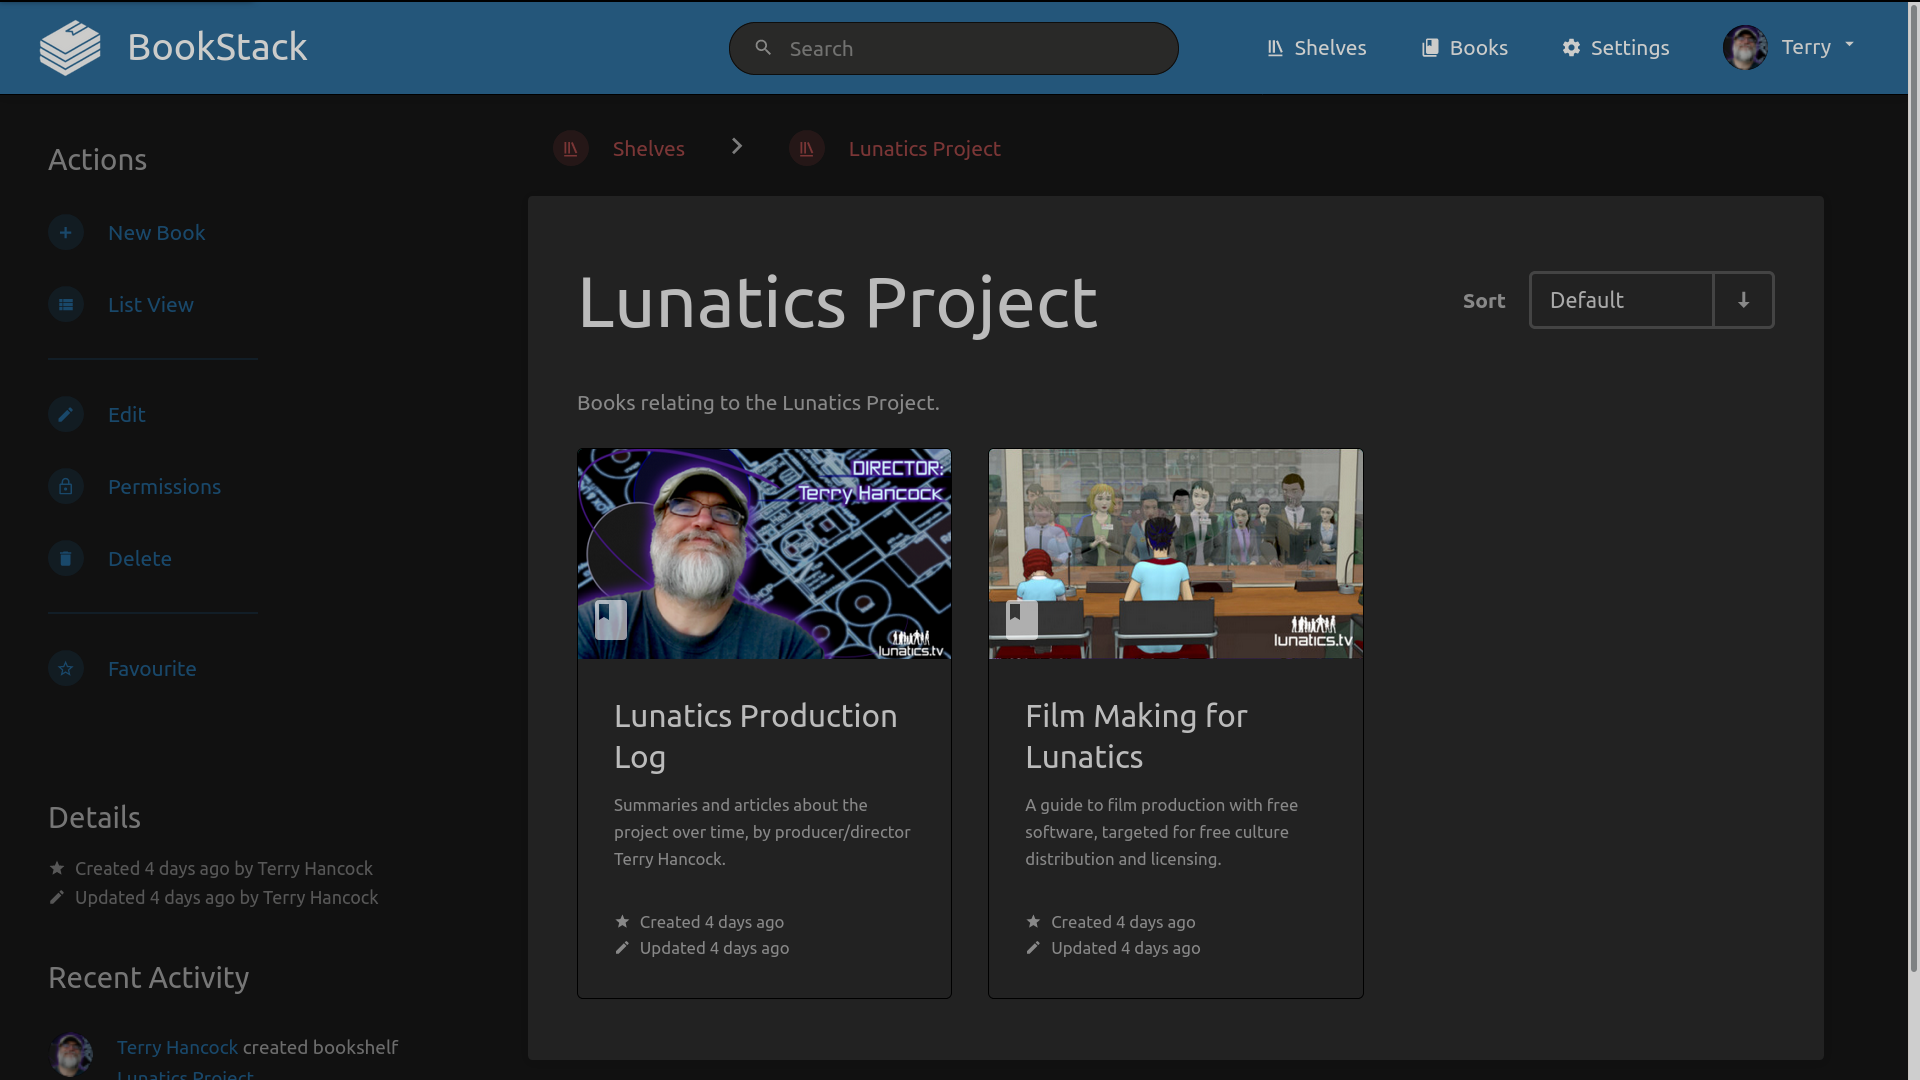Toggle sort direction arrow button
This screenshot has width=1920, height=1080.
(x=1743, y=300)
